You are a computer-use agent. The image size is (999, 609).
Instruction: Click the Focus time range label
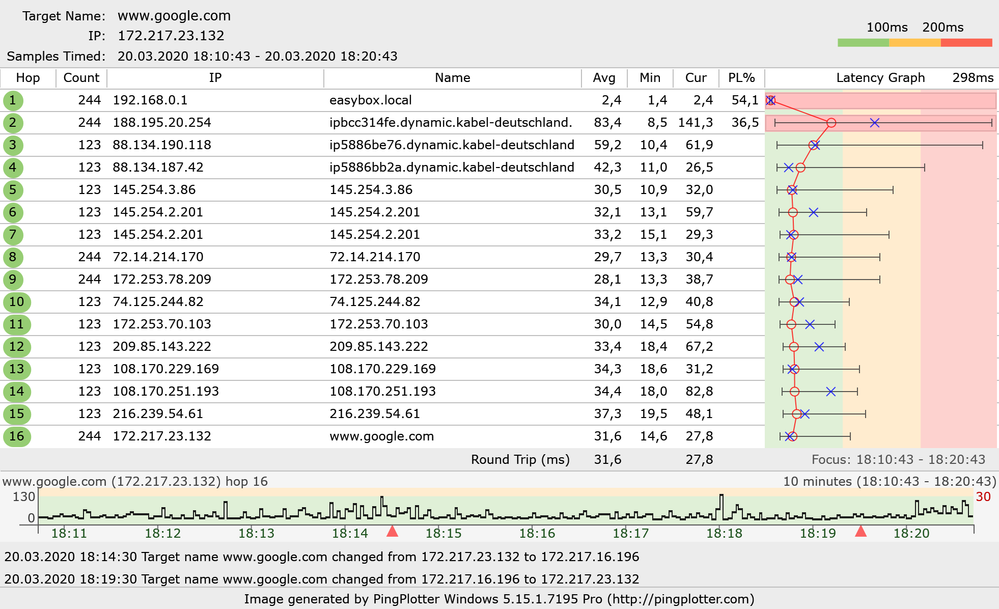[x=898, y=459]
